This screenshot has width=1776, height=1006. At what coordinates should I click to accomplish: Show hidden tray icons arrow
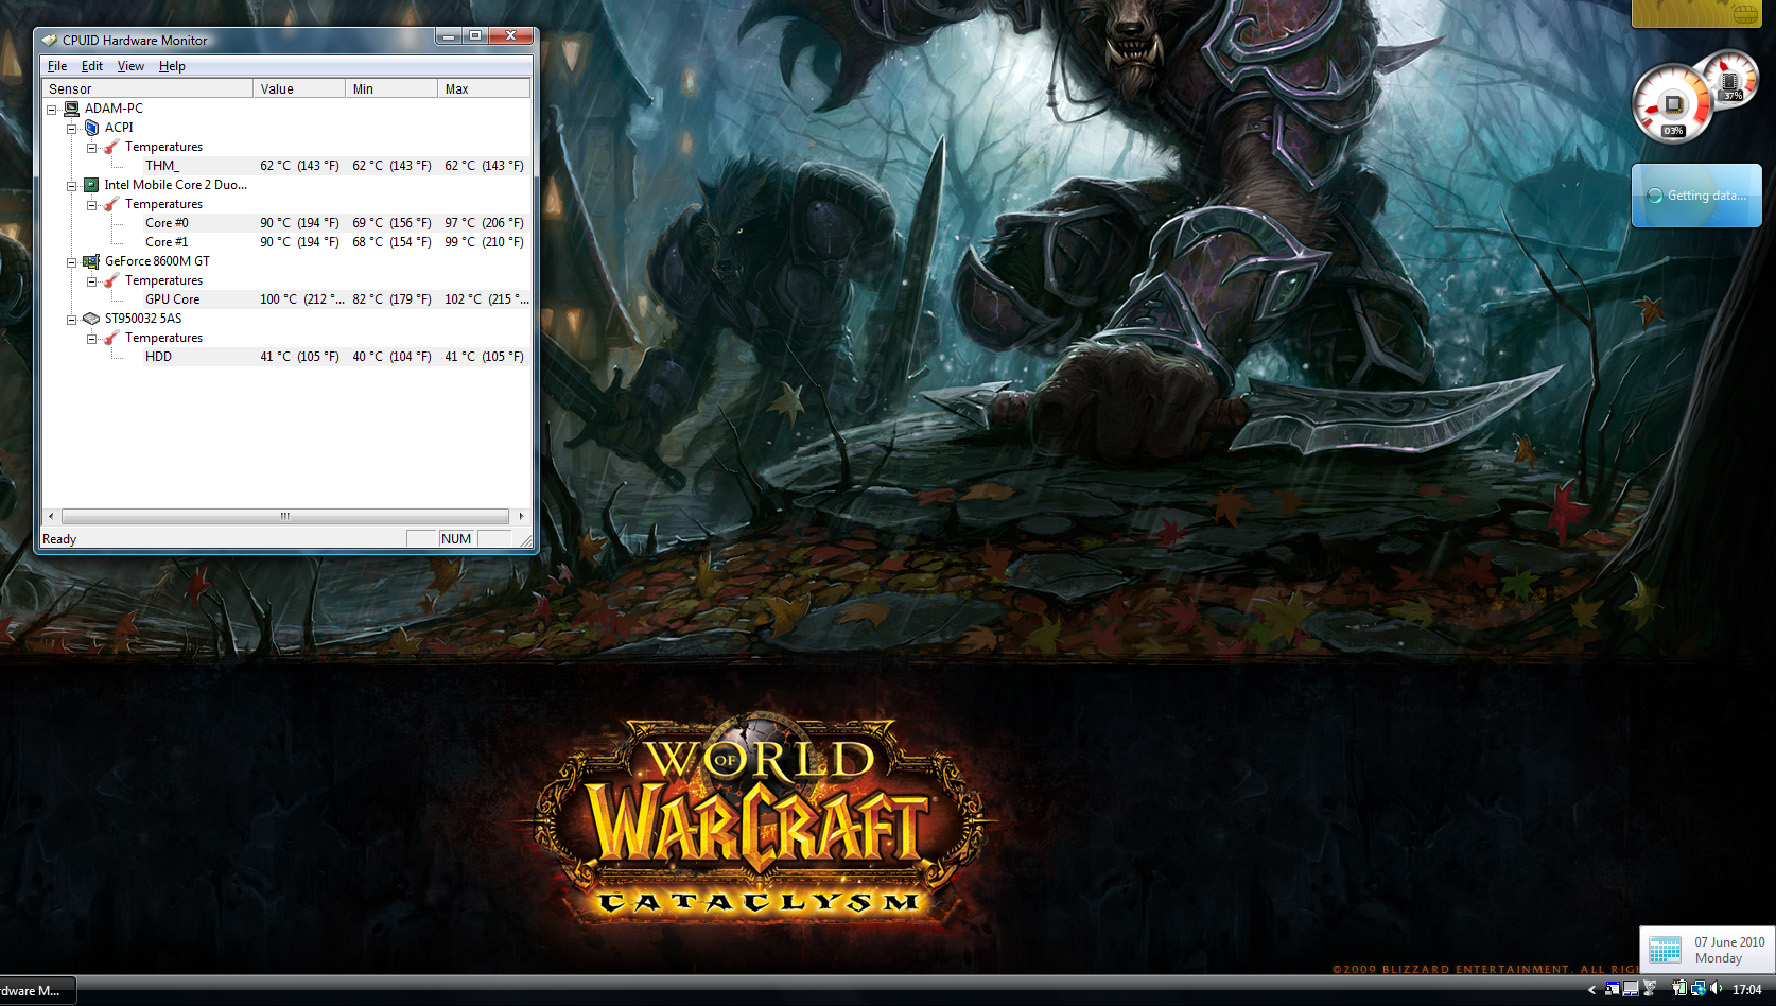tap(1592, 989)
